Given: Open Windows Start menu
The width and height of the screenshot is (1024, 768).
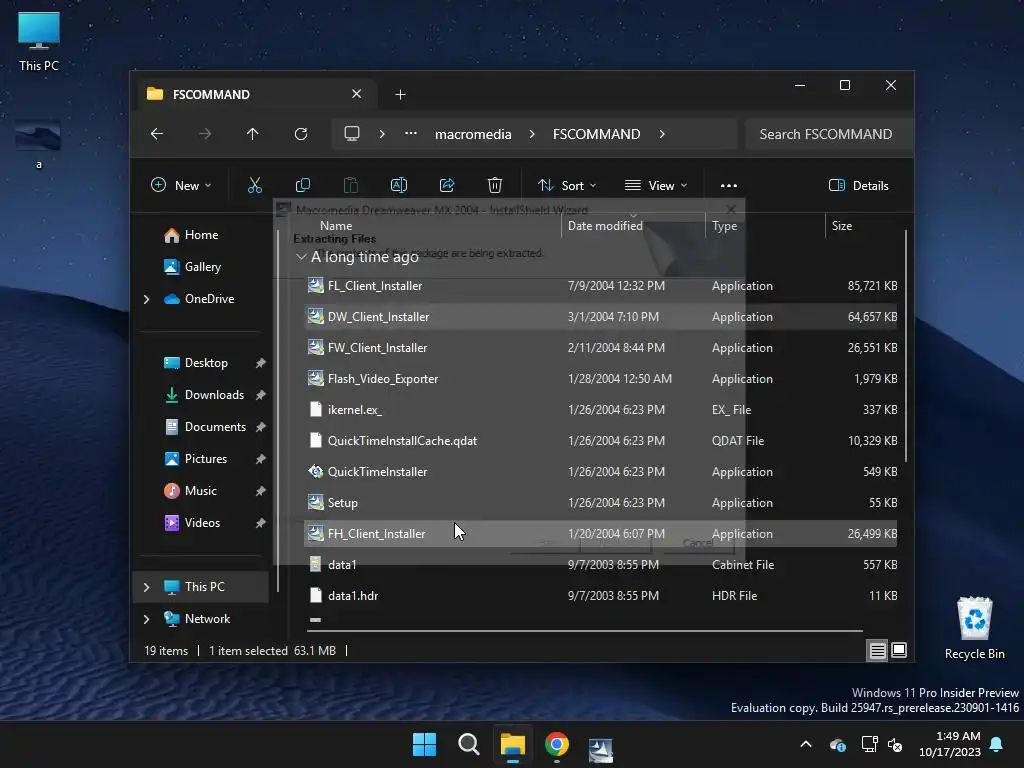Looking at the screenshot, I should [424, 744].
